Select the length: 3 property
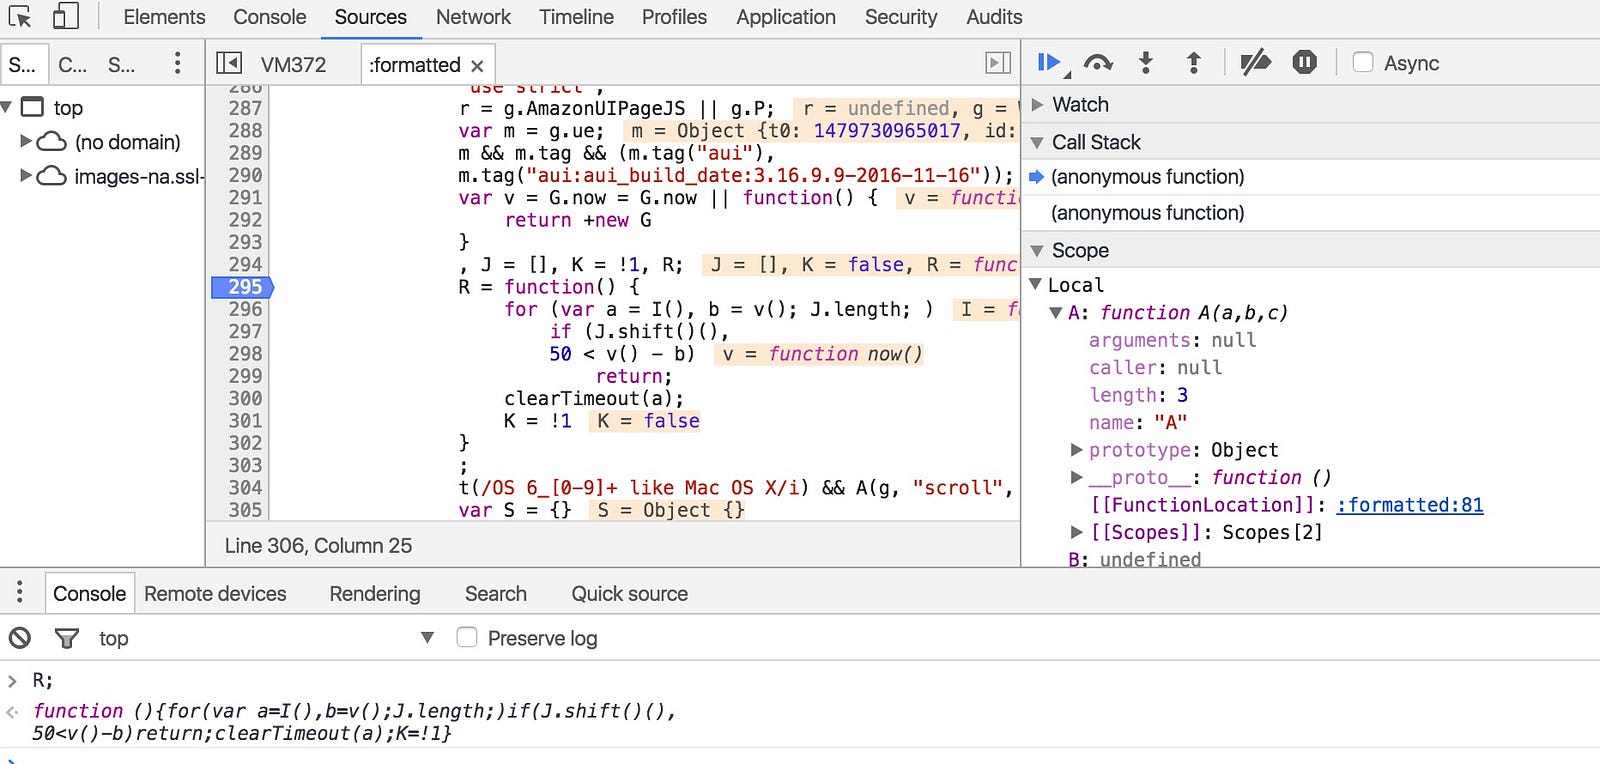Screen dimensions: 1600x764 tap(1138, 395)
